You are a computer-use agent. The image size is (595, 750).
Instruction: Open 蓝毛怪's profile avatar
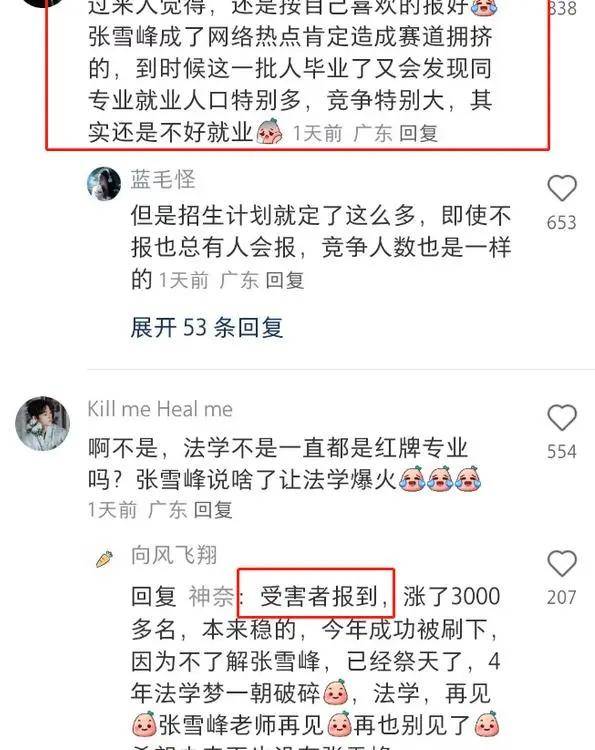click(104, 184)
